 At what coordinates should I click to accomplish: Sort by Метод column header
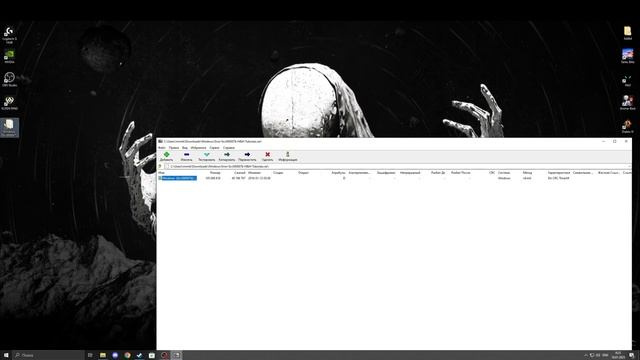[x=527, y=173]
